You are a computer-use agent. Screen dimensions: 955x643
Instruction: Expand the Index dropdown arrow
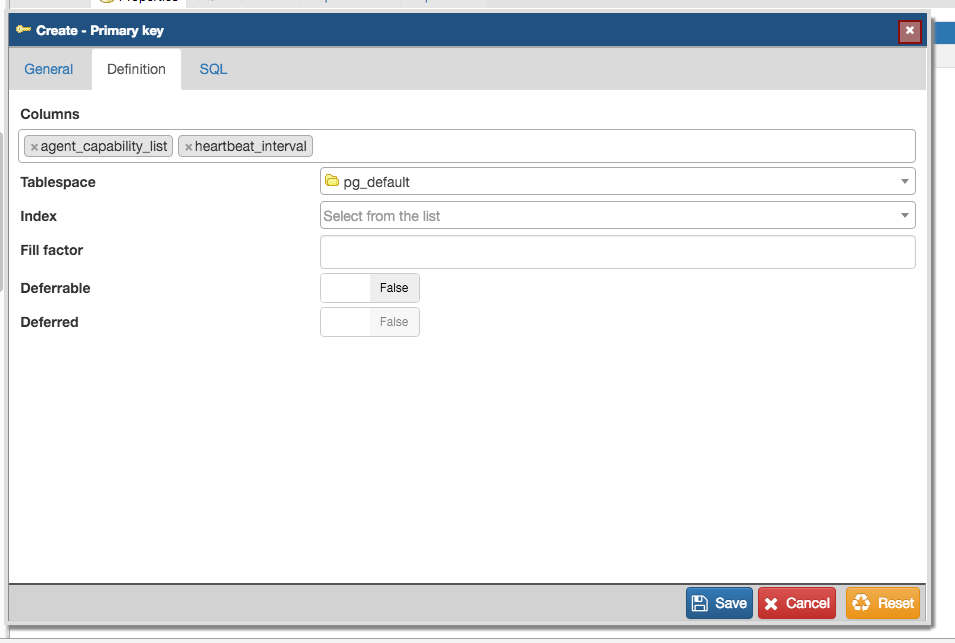(x=904, y=216)
